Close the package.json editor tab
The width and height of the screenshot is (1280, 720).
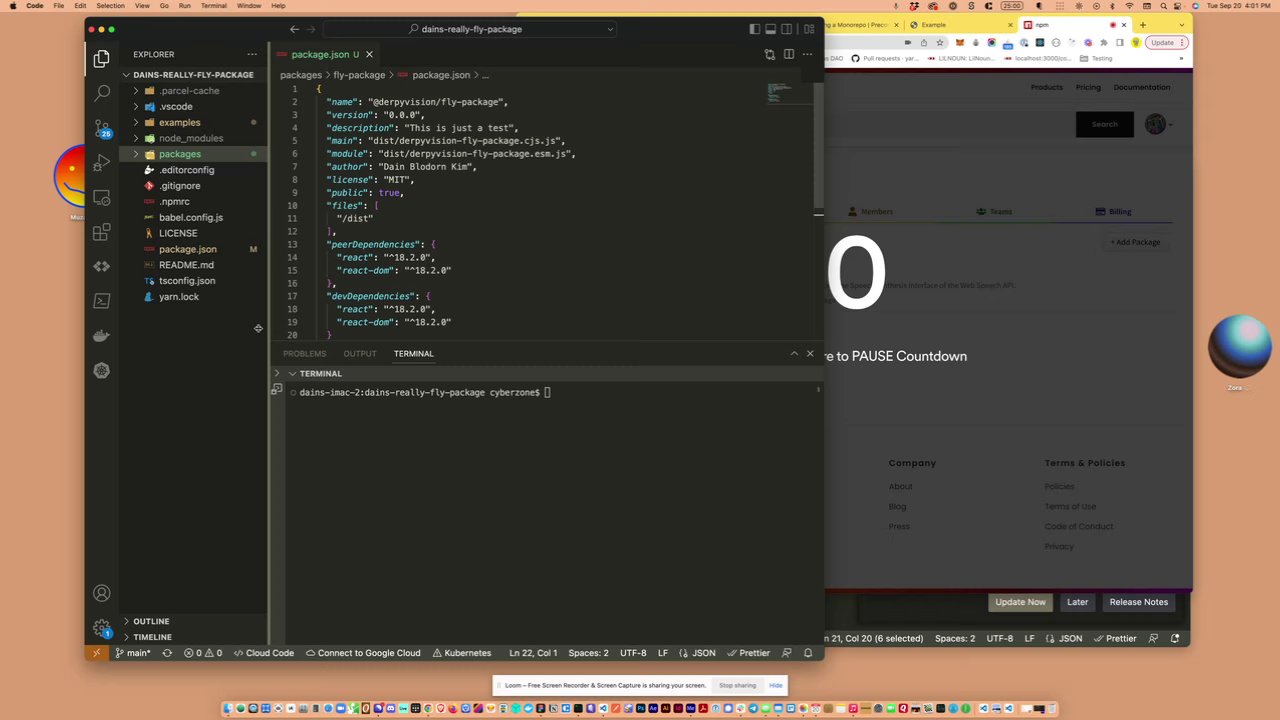pyautogui.click(x=369, y=54)
